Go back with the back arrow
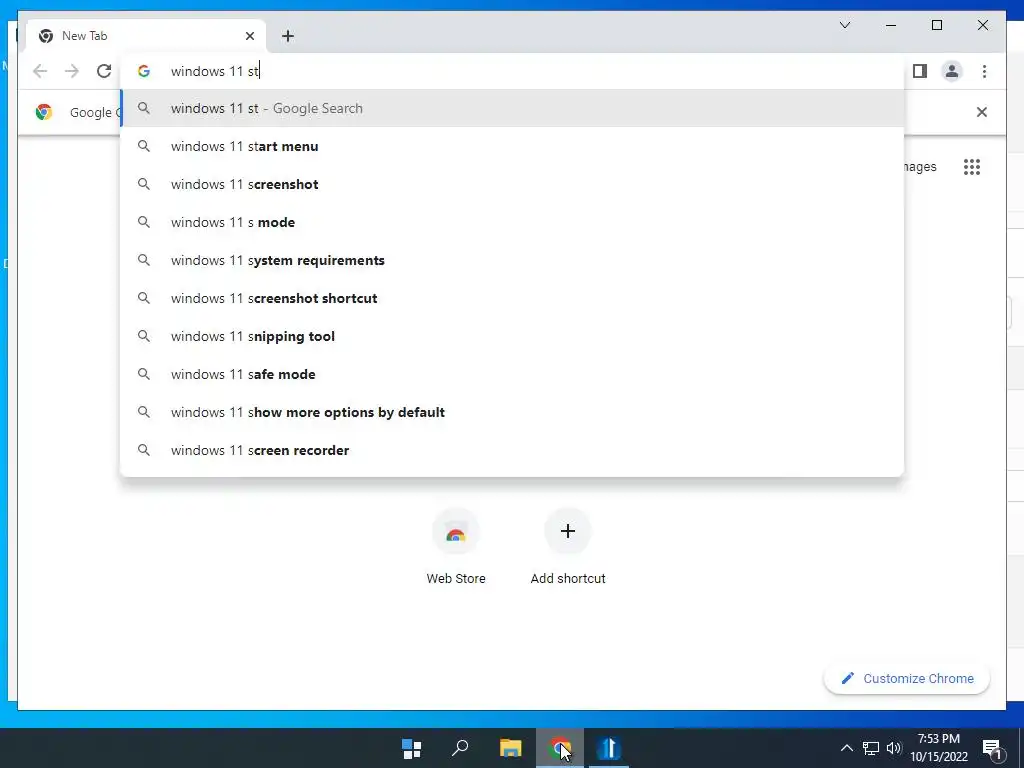 (40, 71)
